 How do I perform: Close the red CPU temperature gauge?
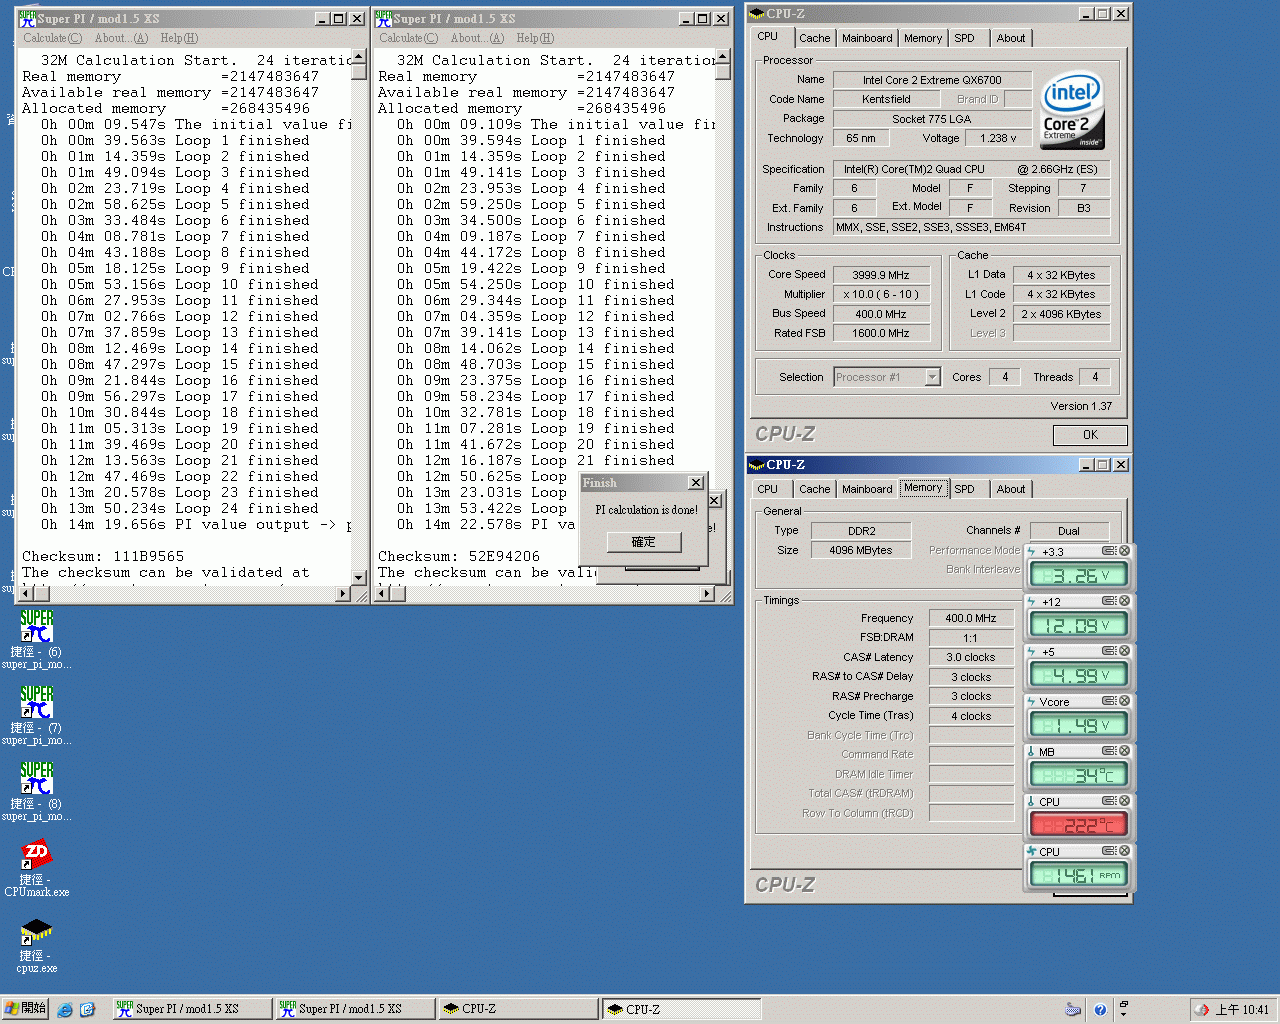pos(1124,801)
